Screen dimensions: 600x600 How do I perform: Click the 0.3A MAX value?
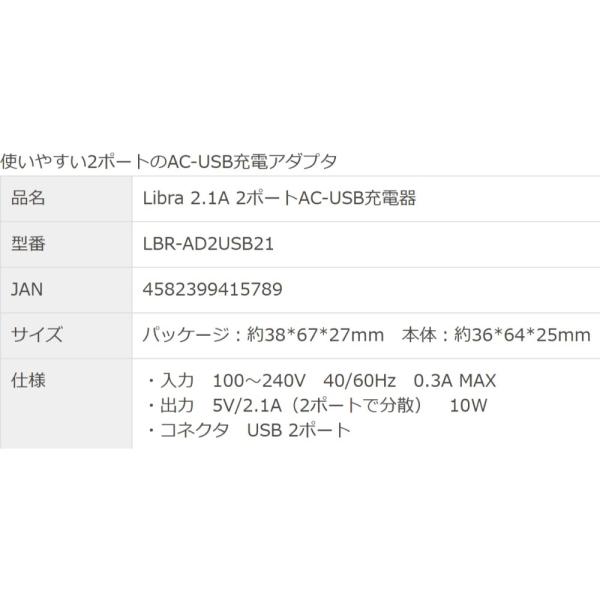coord(455,381)
